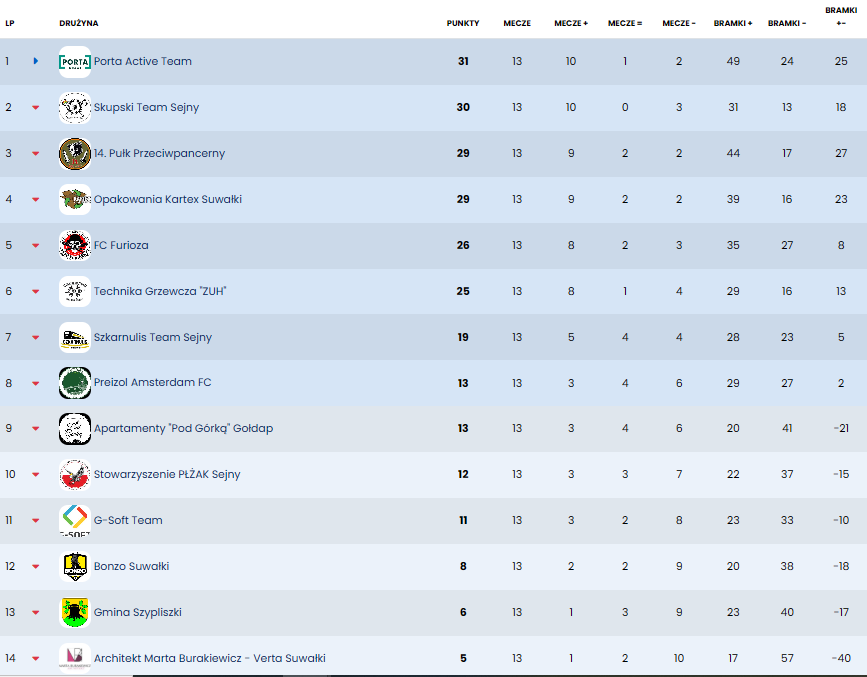Click the G-Soft Team logo

click(x=75, y=520)
